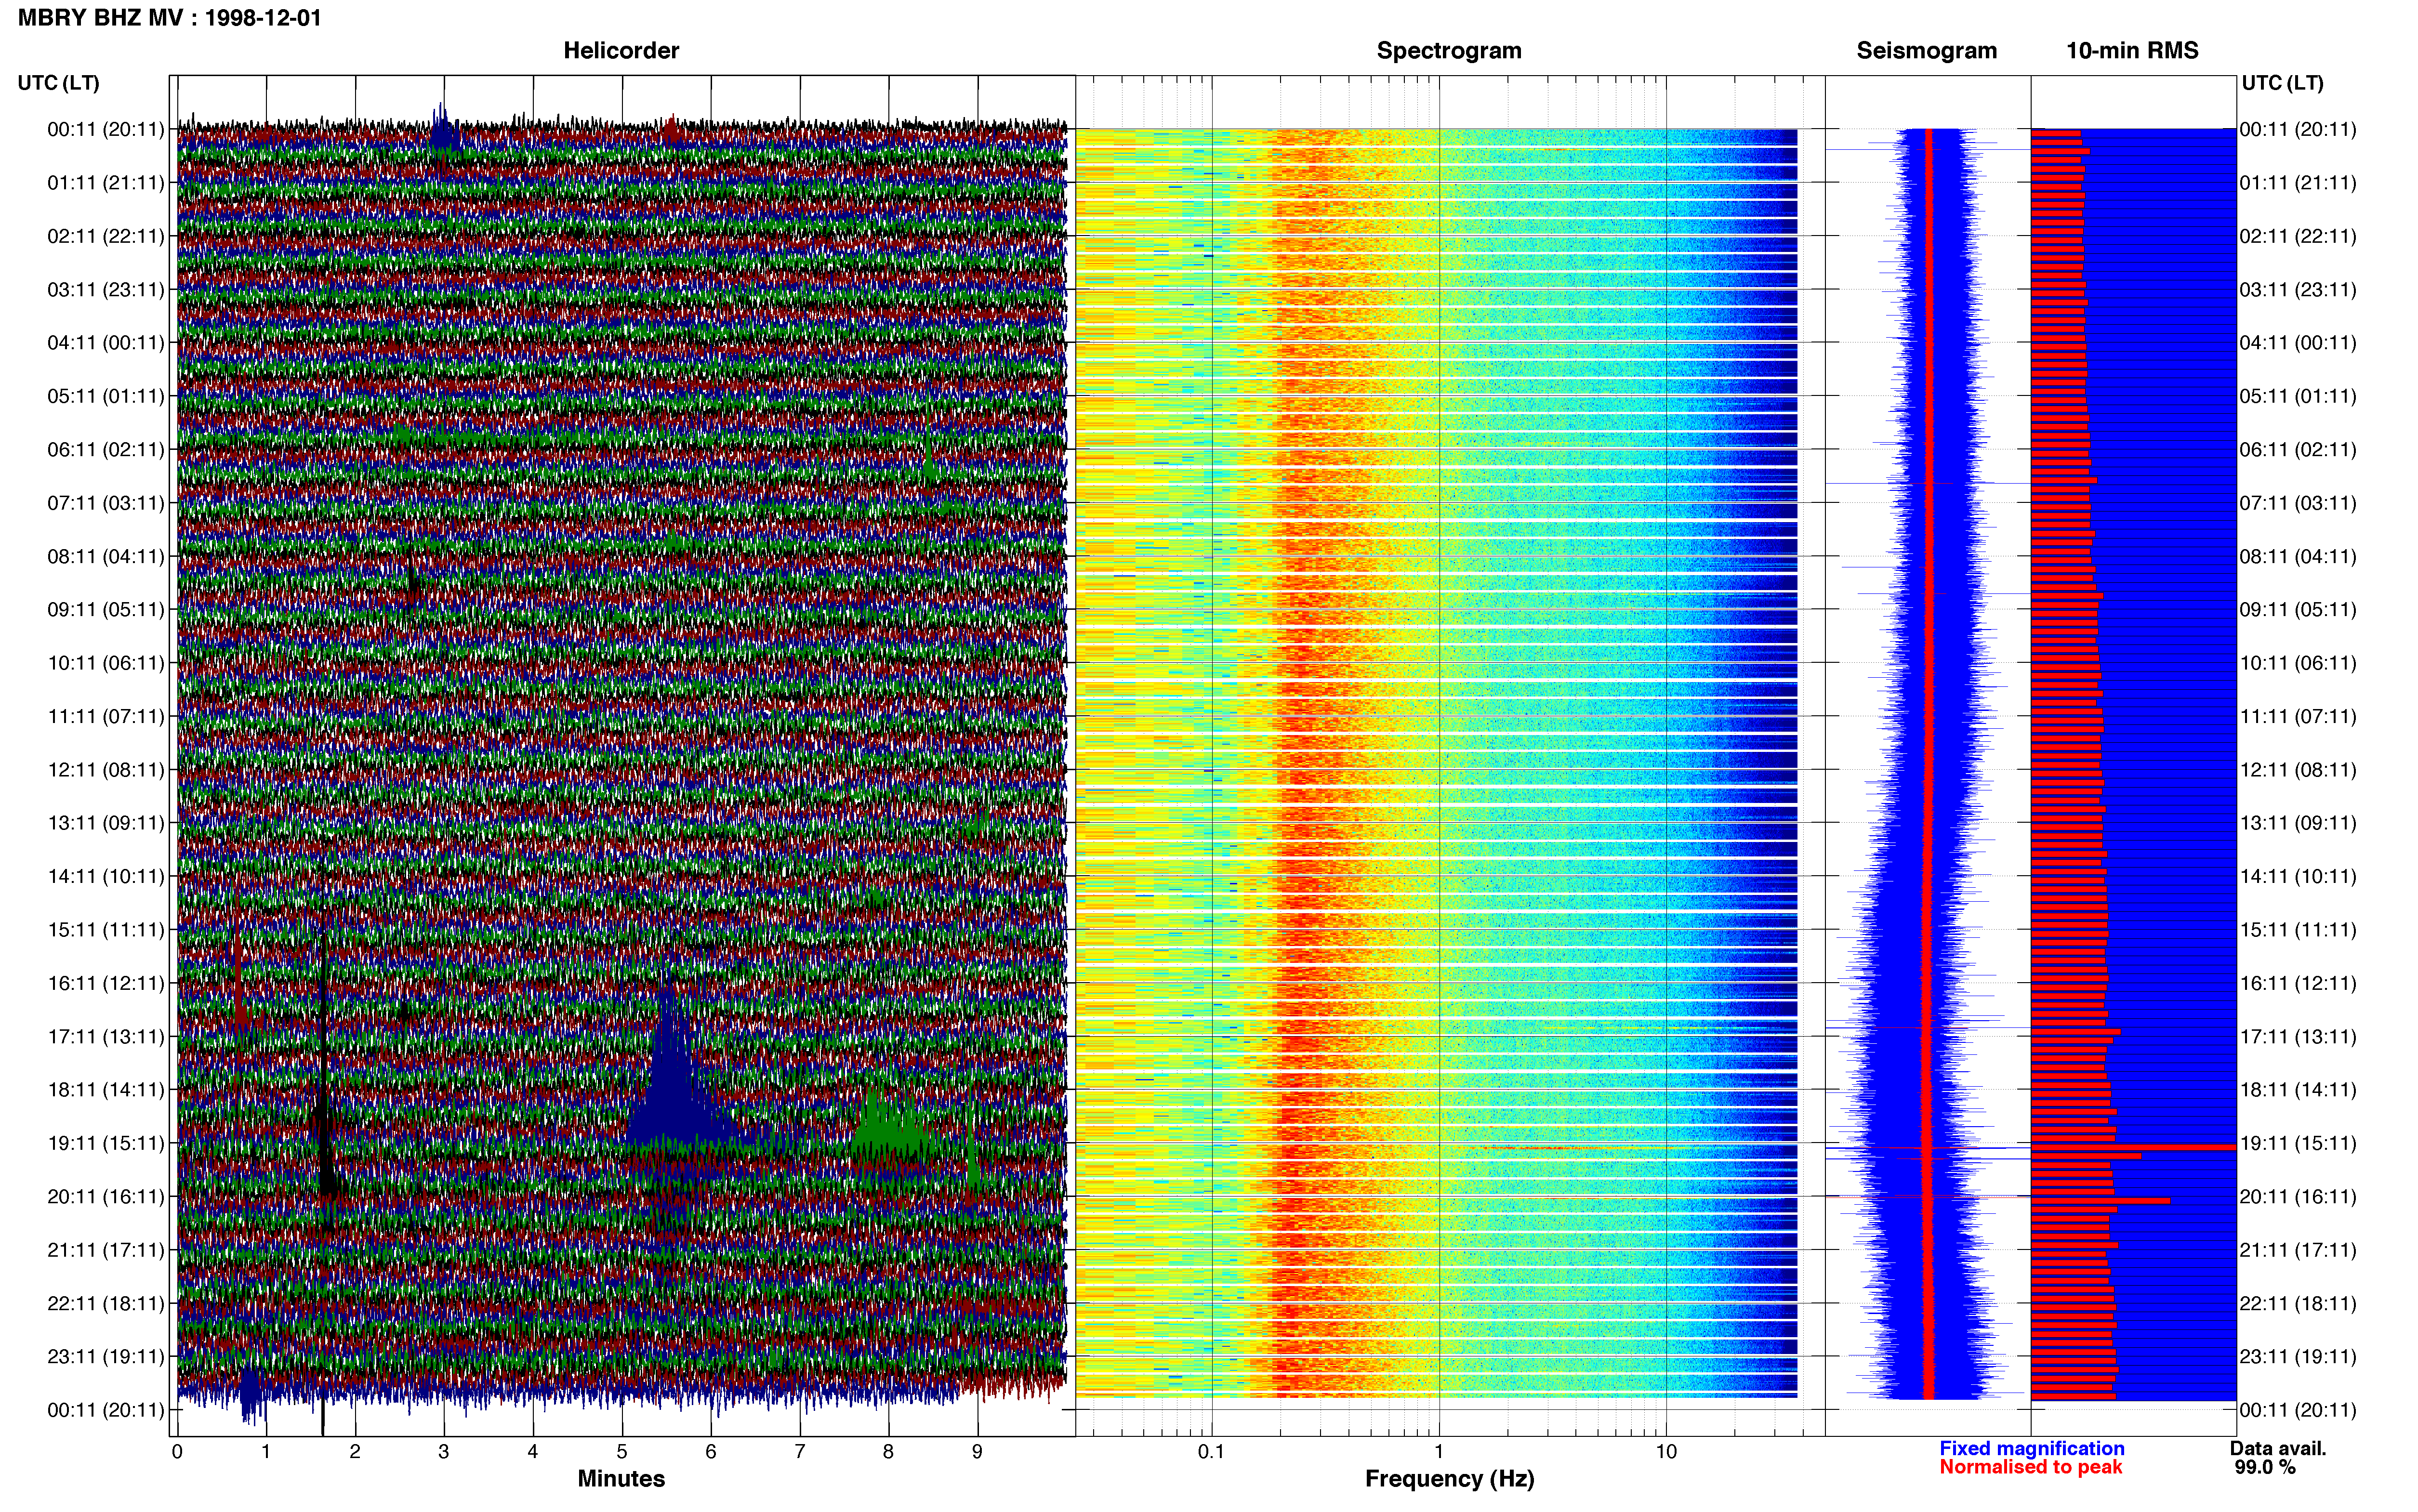Screen dimensions: 2418x1512
Task: Click the left time label '05:11 (01:11)'
Action: [x=106, y=396]
